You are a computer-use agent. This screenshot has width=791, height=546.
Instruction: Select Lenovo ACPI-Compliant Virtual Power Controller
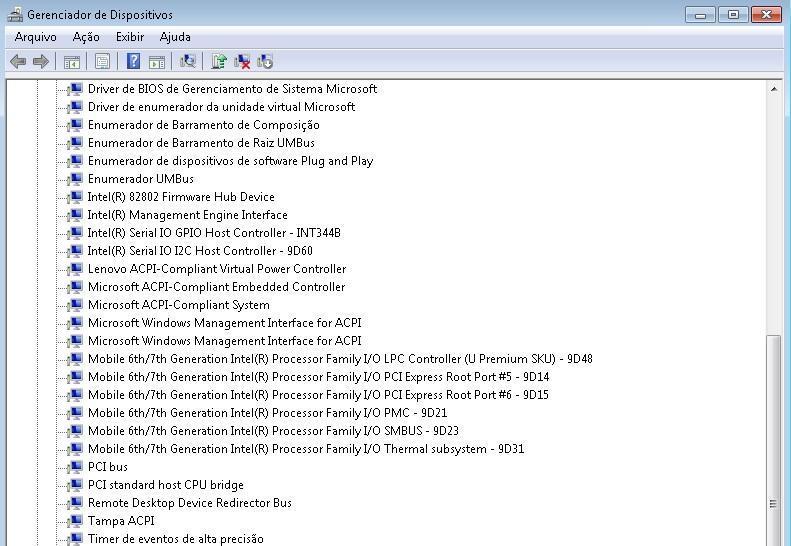pos(216,269)
